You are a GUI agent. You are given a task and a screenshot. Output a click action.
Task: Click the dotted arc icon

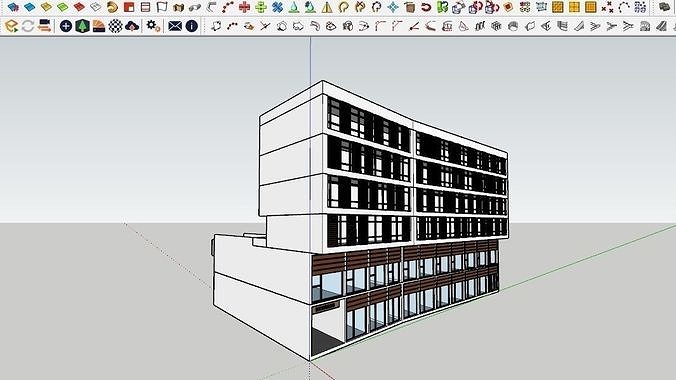624,7
